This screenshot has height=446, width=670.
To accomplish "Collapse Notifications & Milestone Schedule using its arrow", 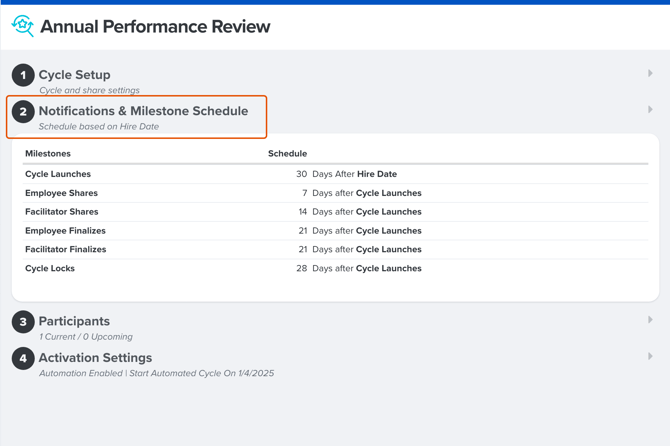I will click(650, 110).
